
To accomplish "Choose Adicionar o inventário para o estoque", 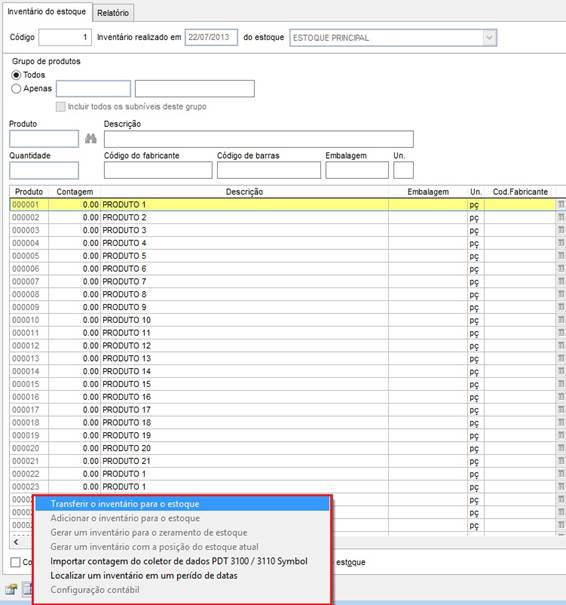I will coord(182,518).
